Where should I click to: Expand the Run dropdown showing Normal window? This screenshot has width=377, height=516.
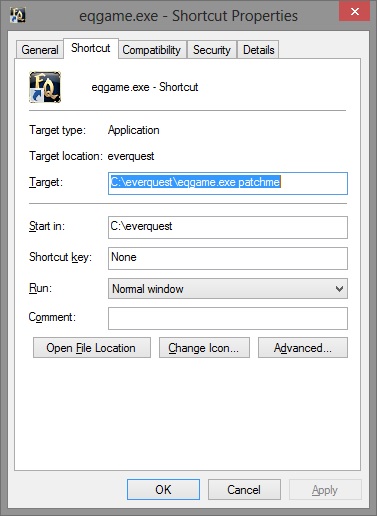click(x=228, y=289)
